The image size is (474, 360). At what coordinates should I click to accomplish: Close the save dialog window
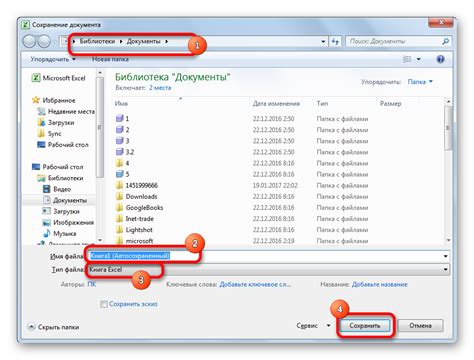coord(441,23)
